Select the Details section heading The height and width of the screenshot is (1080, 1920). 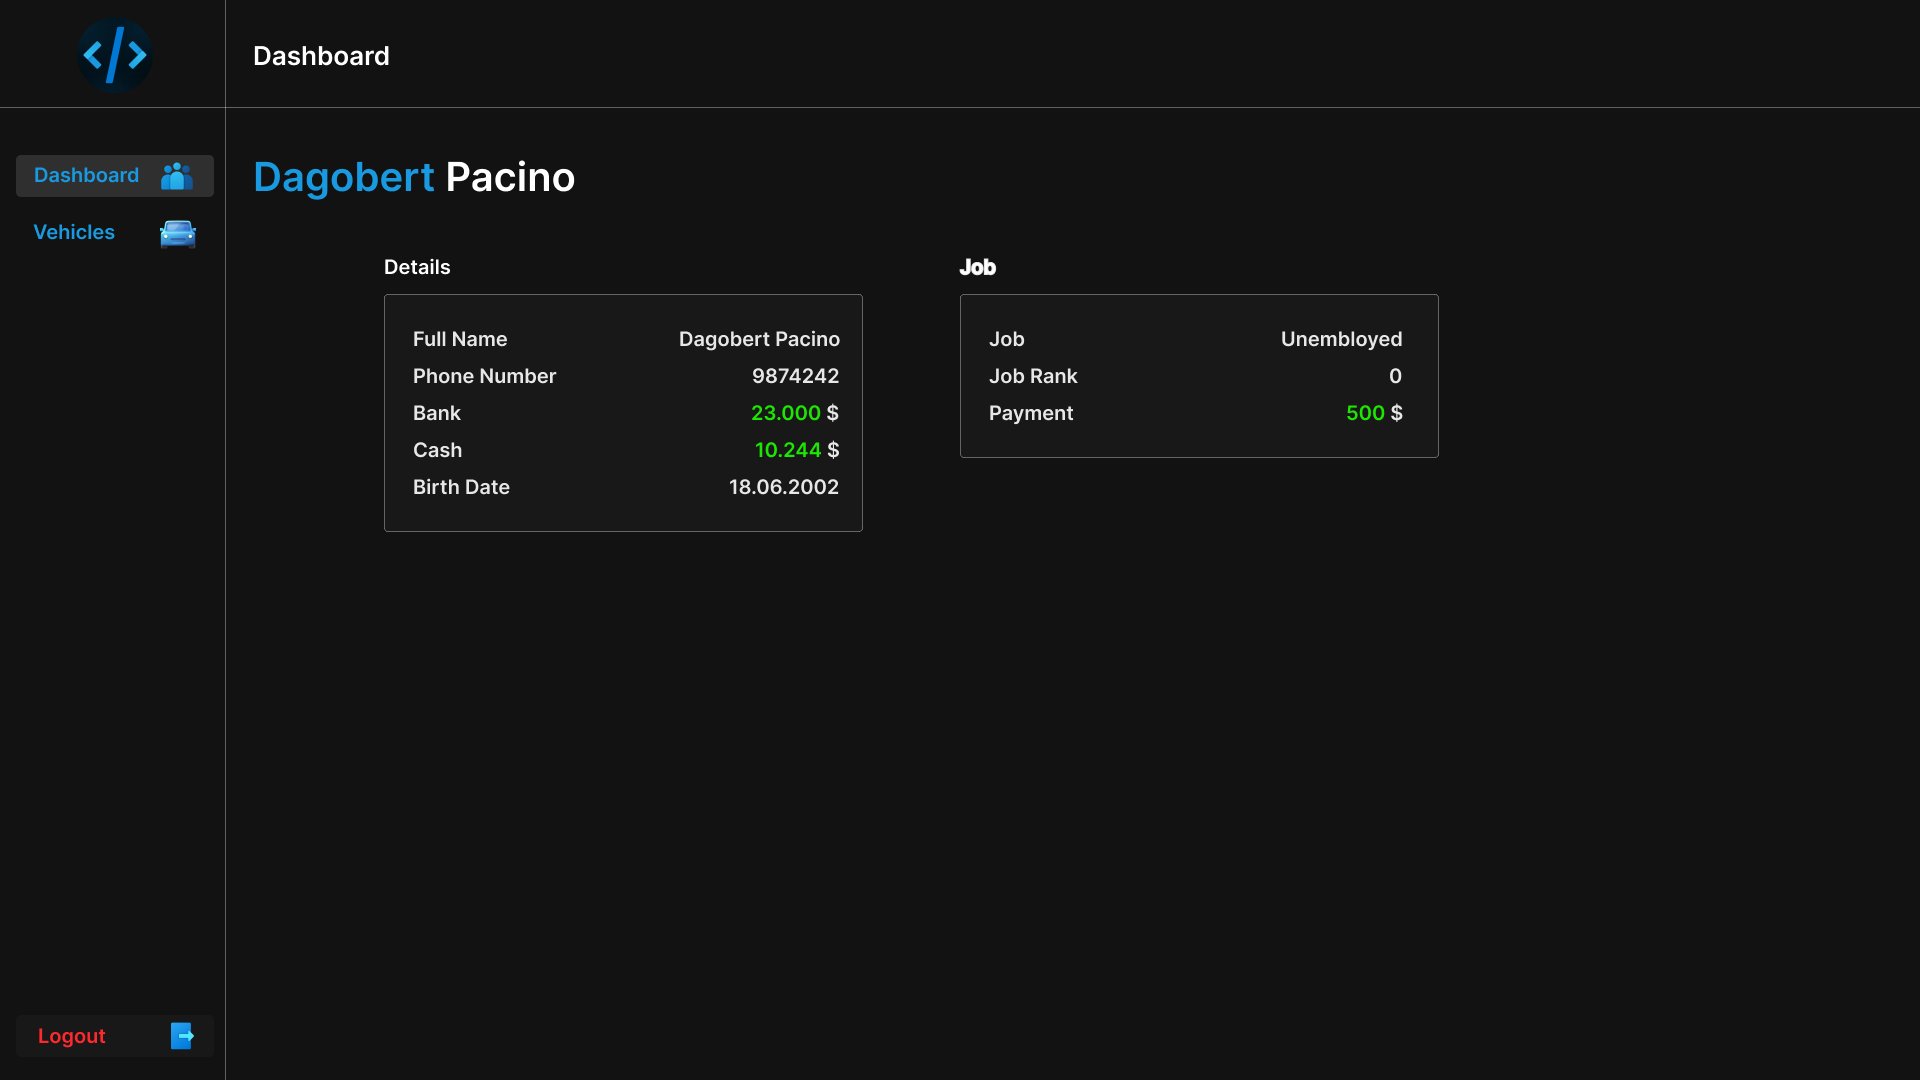point(417,267)
